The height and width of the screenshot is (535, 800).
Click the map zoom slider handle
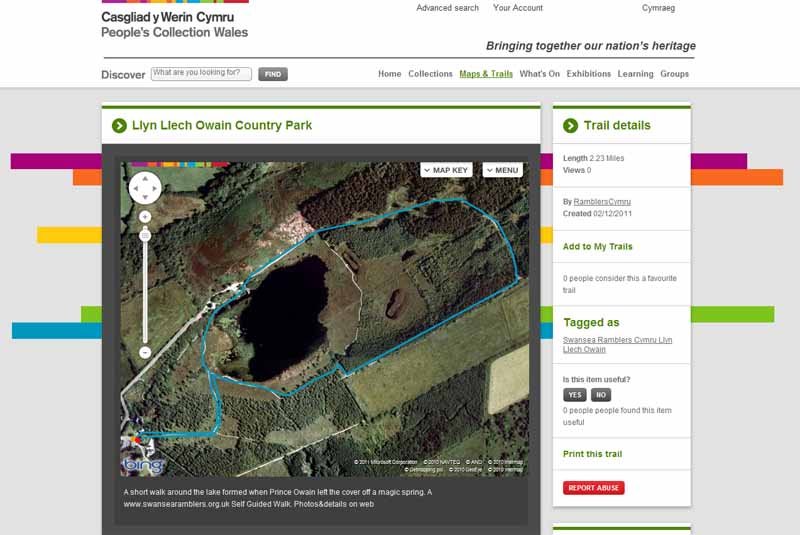(x=145, y=235)
